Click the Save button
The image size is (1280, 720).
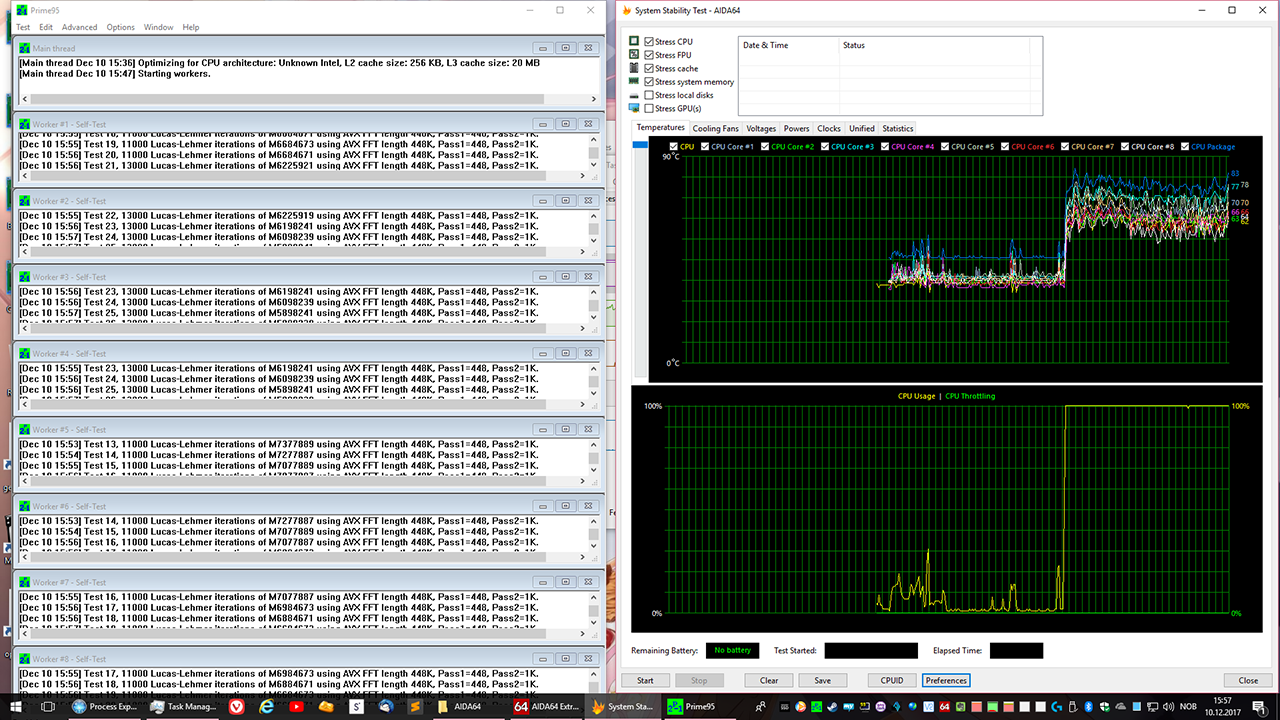[x=822, y=680]
